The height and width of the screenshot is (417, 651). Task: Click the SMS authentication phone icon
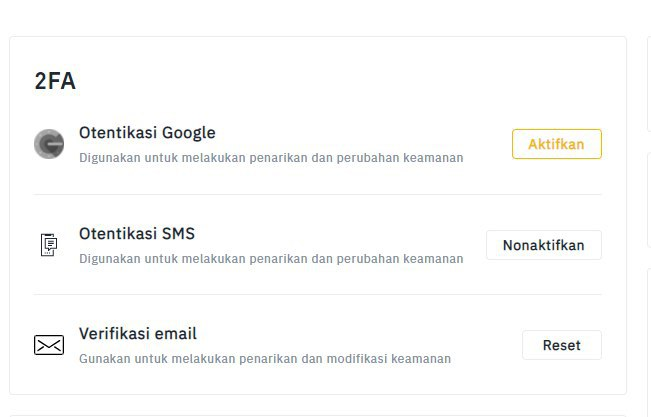(49, 245)
